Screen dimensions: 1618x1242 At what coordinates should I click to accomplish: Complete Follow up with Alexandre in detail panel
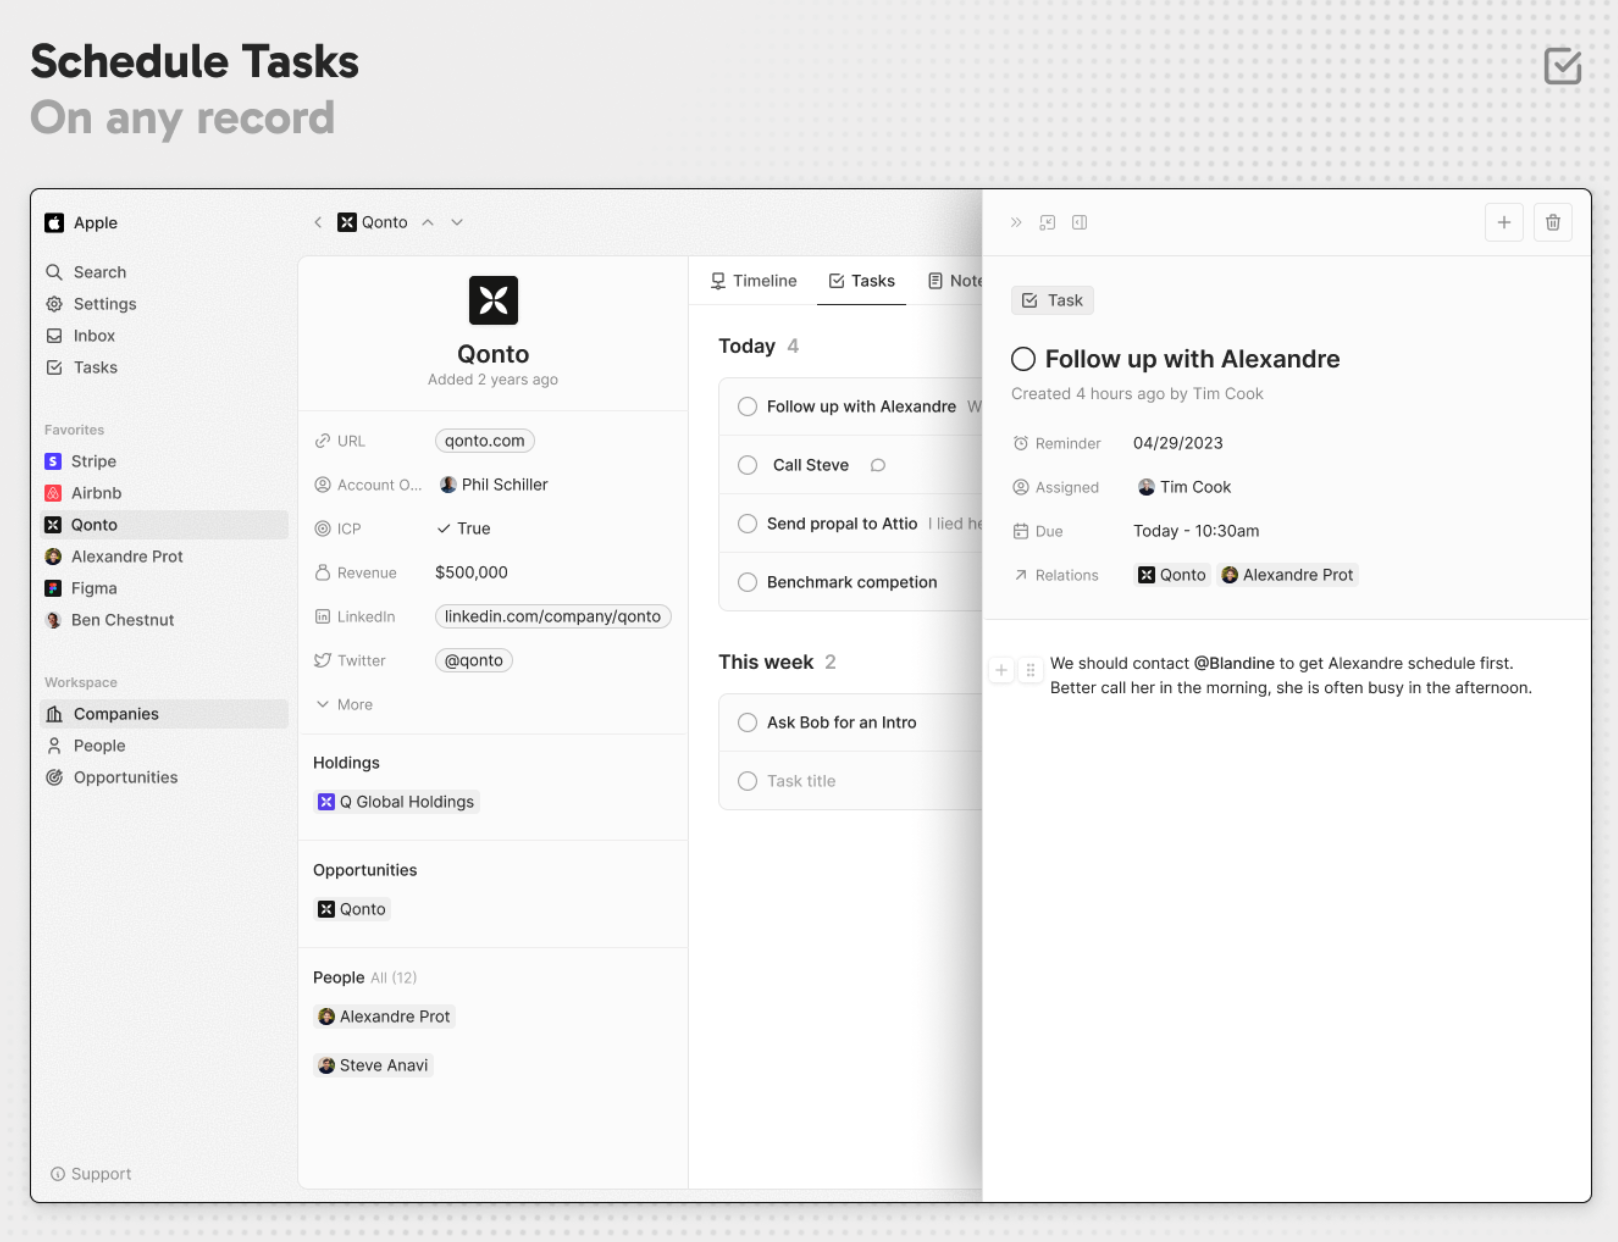(1023, 359)
